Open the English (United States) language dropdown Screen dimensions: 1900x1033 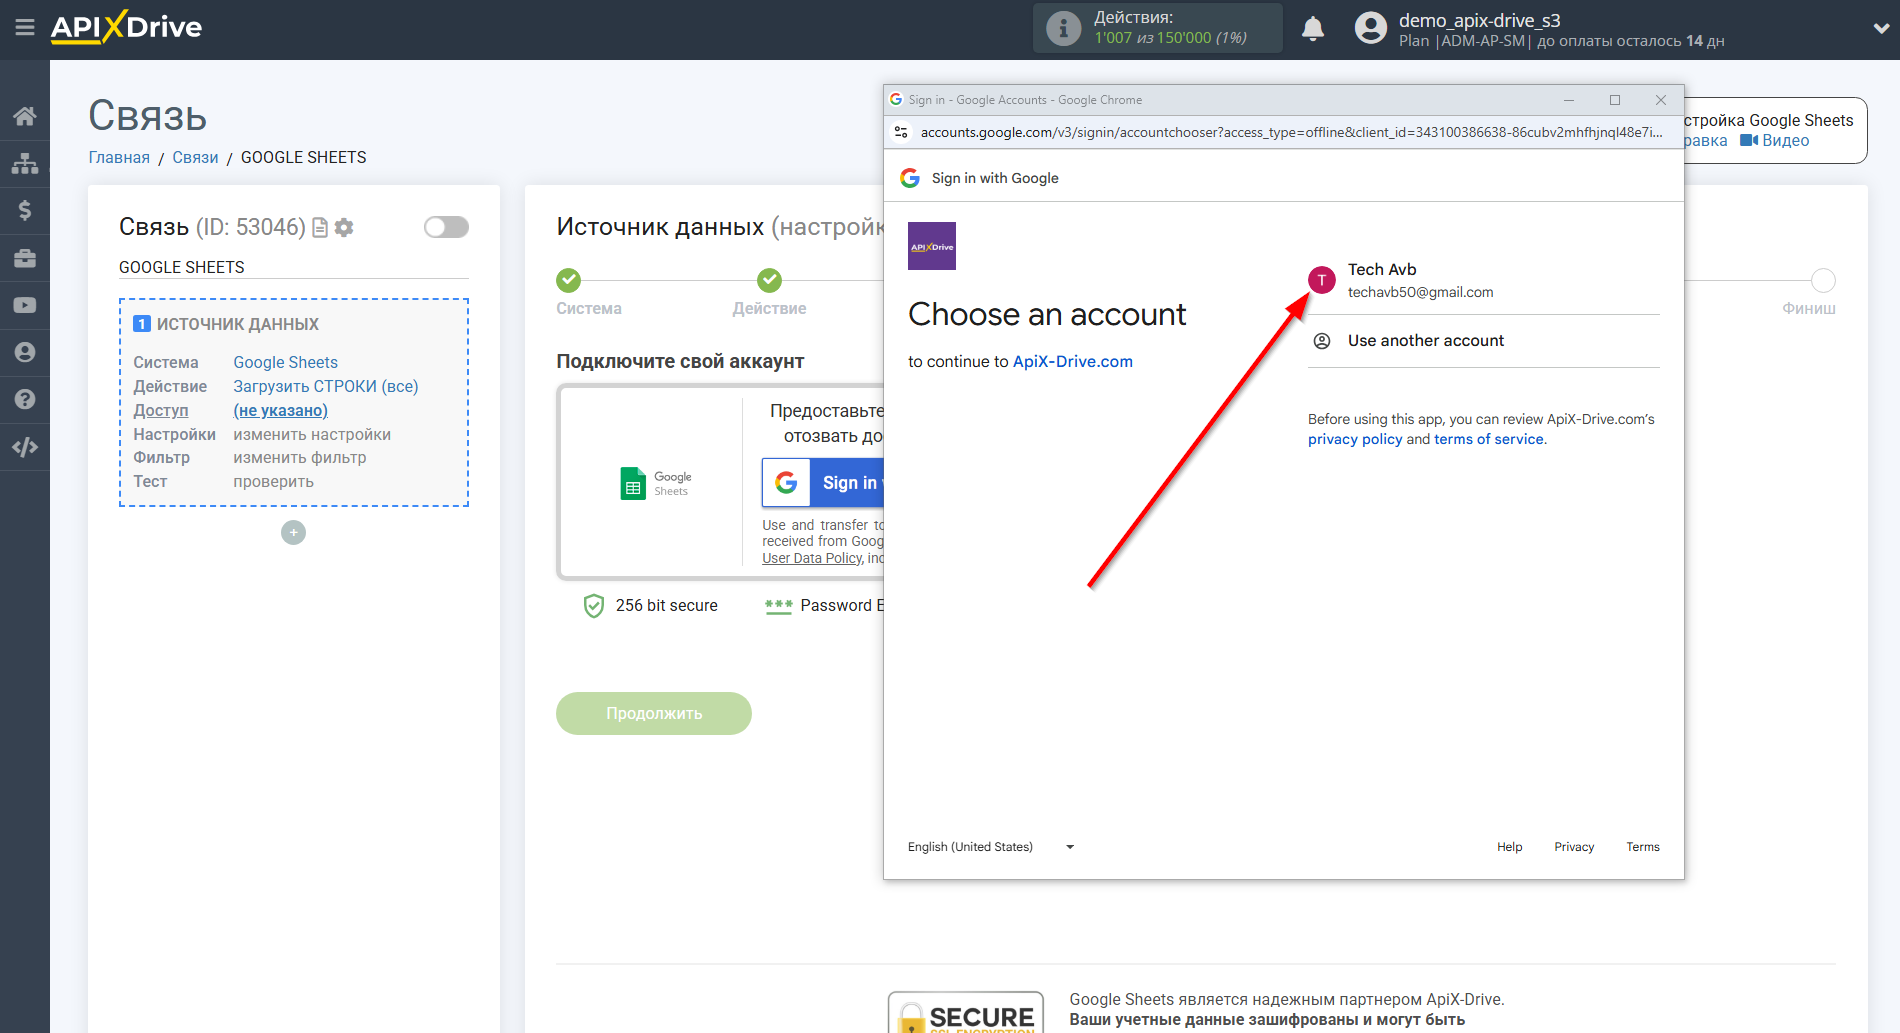click(x=990, y=847)
